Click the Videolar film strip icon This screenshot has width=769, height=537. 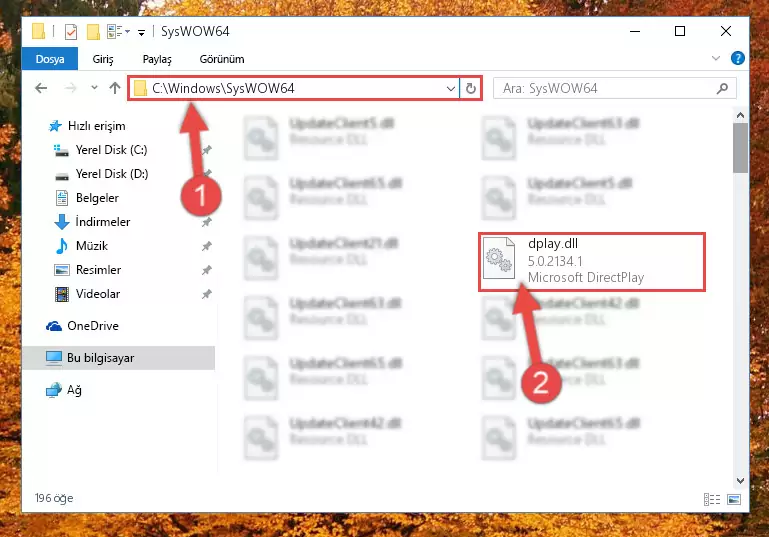(x=62, y=294)
